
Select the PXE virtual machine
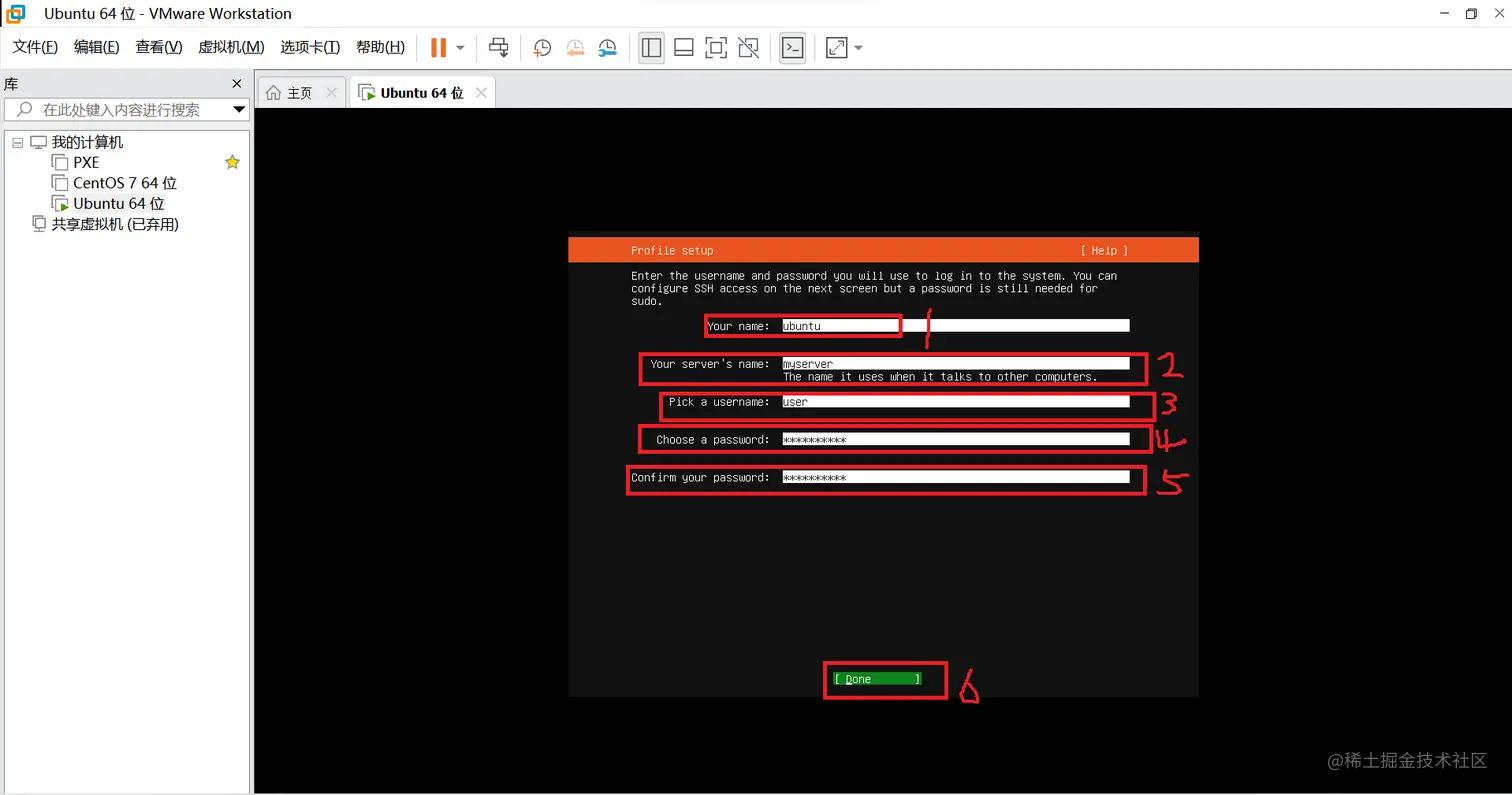86,162
